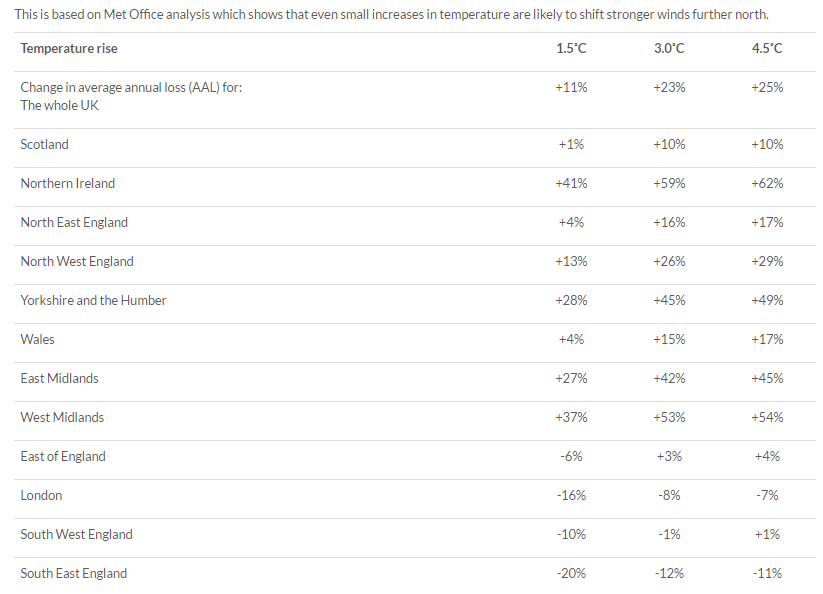Click the +49% value for Yorkshire
Image resolution: width=823 pixels, height=594 pixels.
pyautogui.click(x=767, y=300)
